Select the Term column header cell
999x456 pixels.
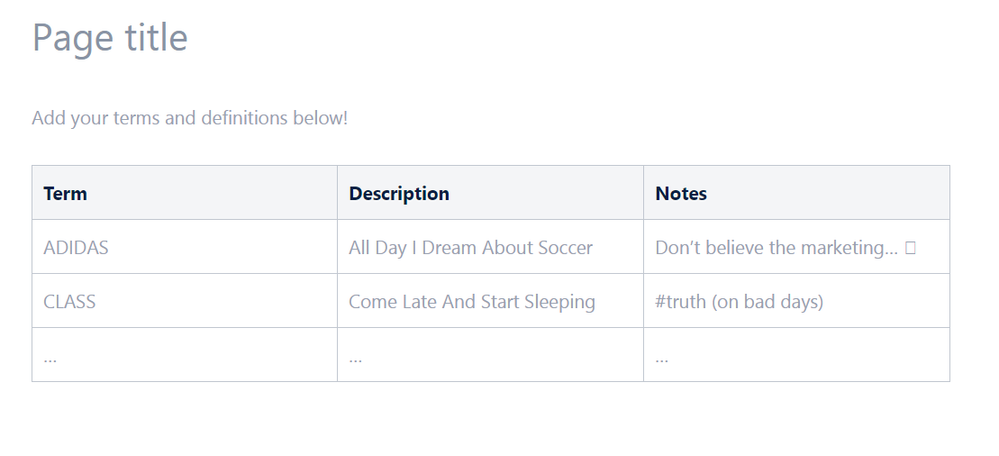coord(185,193)
